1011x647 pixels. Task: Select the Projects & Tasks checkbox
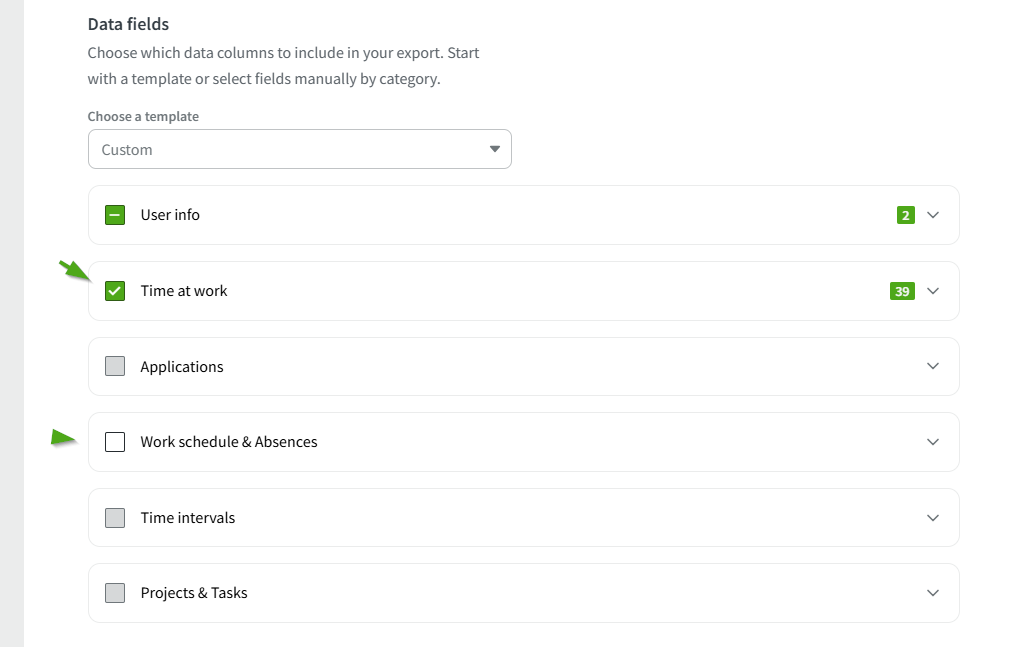(x=115, y=593)
